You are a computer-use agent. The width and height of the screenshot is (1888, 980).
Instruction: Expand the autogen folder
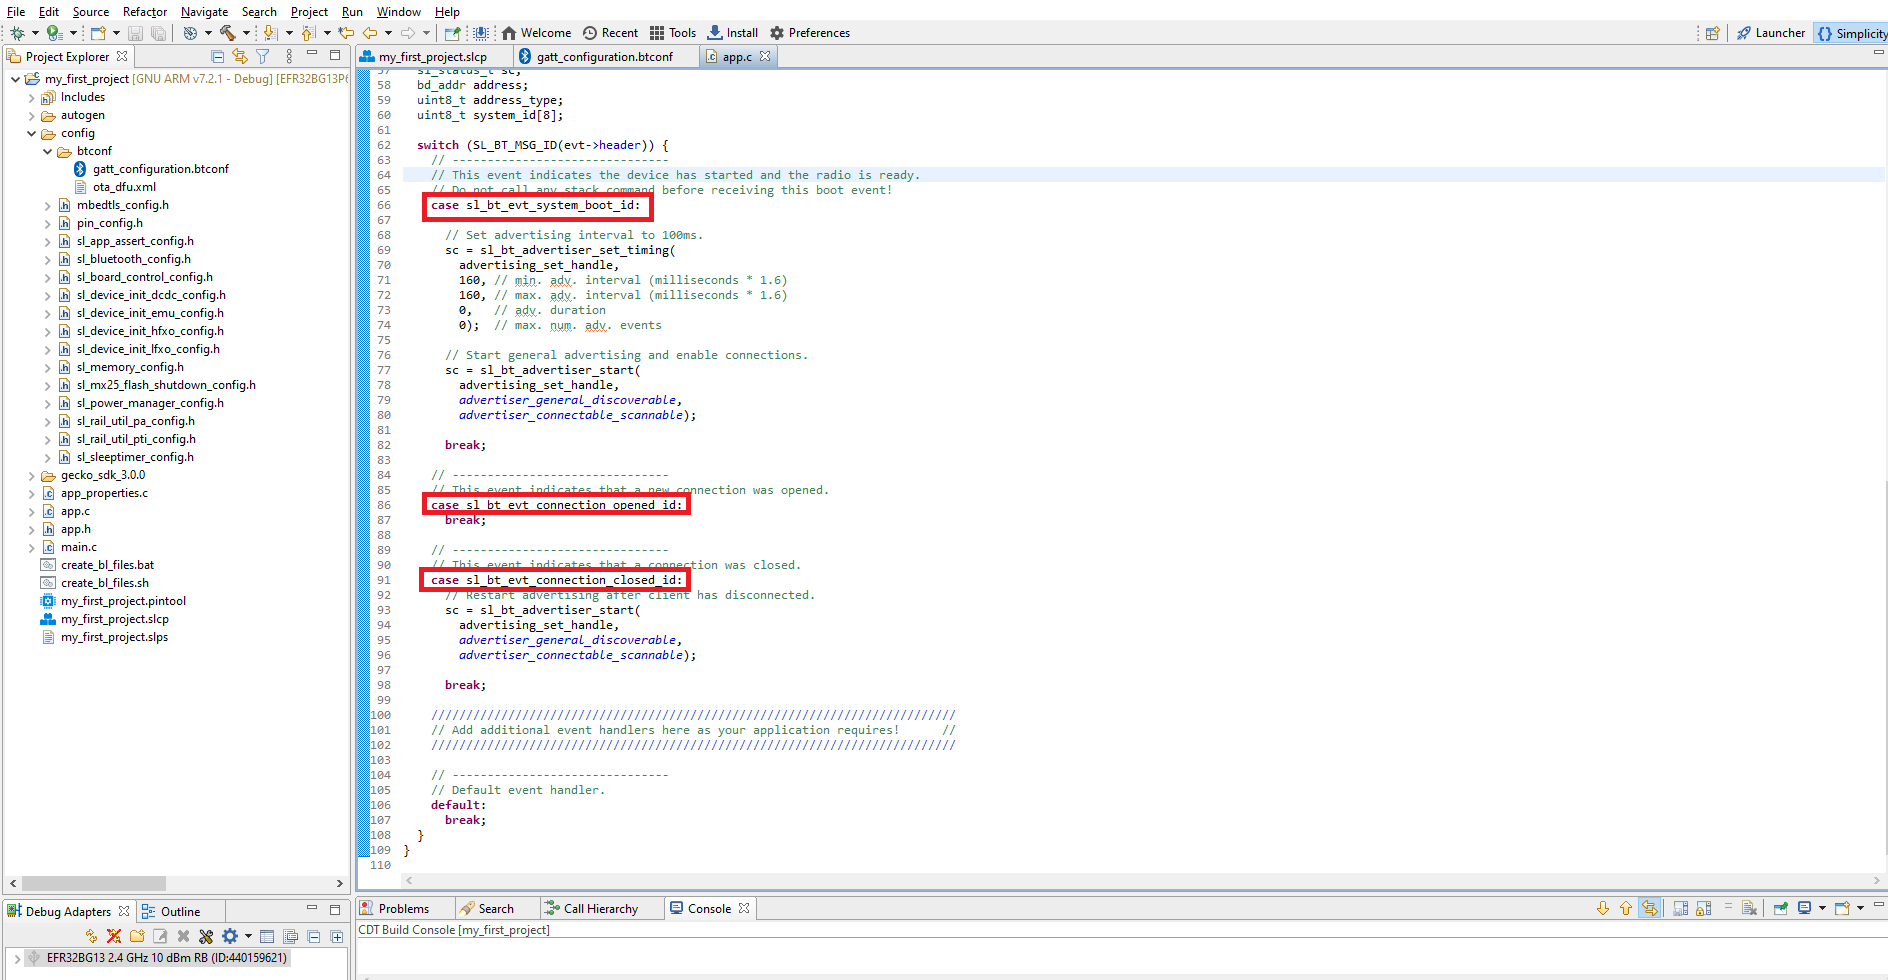pyautogui.click(x=31, y=116)
